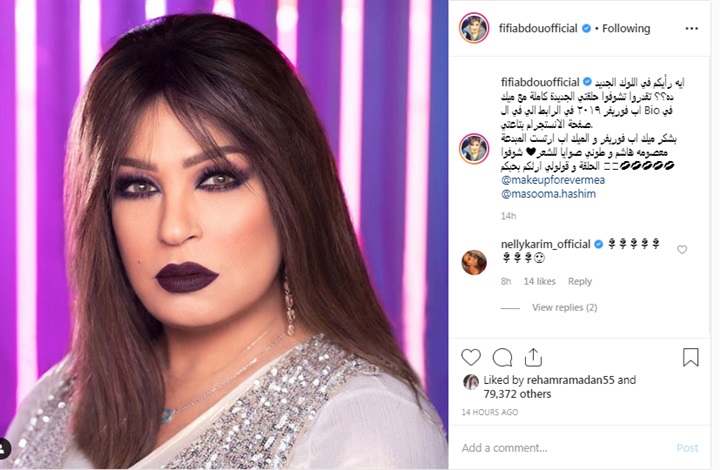This screenshot has width=720, height=470.
Task: View the 14 likes on comment
Action: 540,281
